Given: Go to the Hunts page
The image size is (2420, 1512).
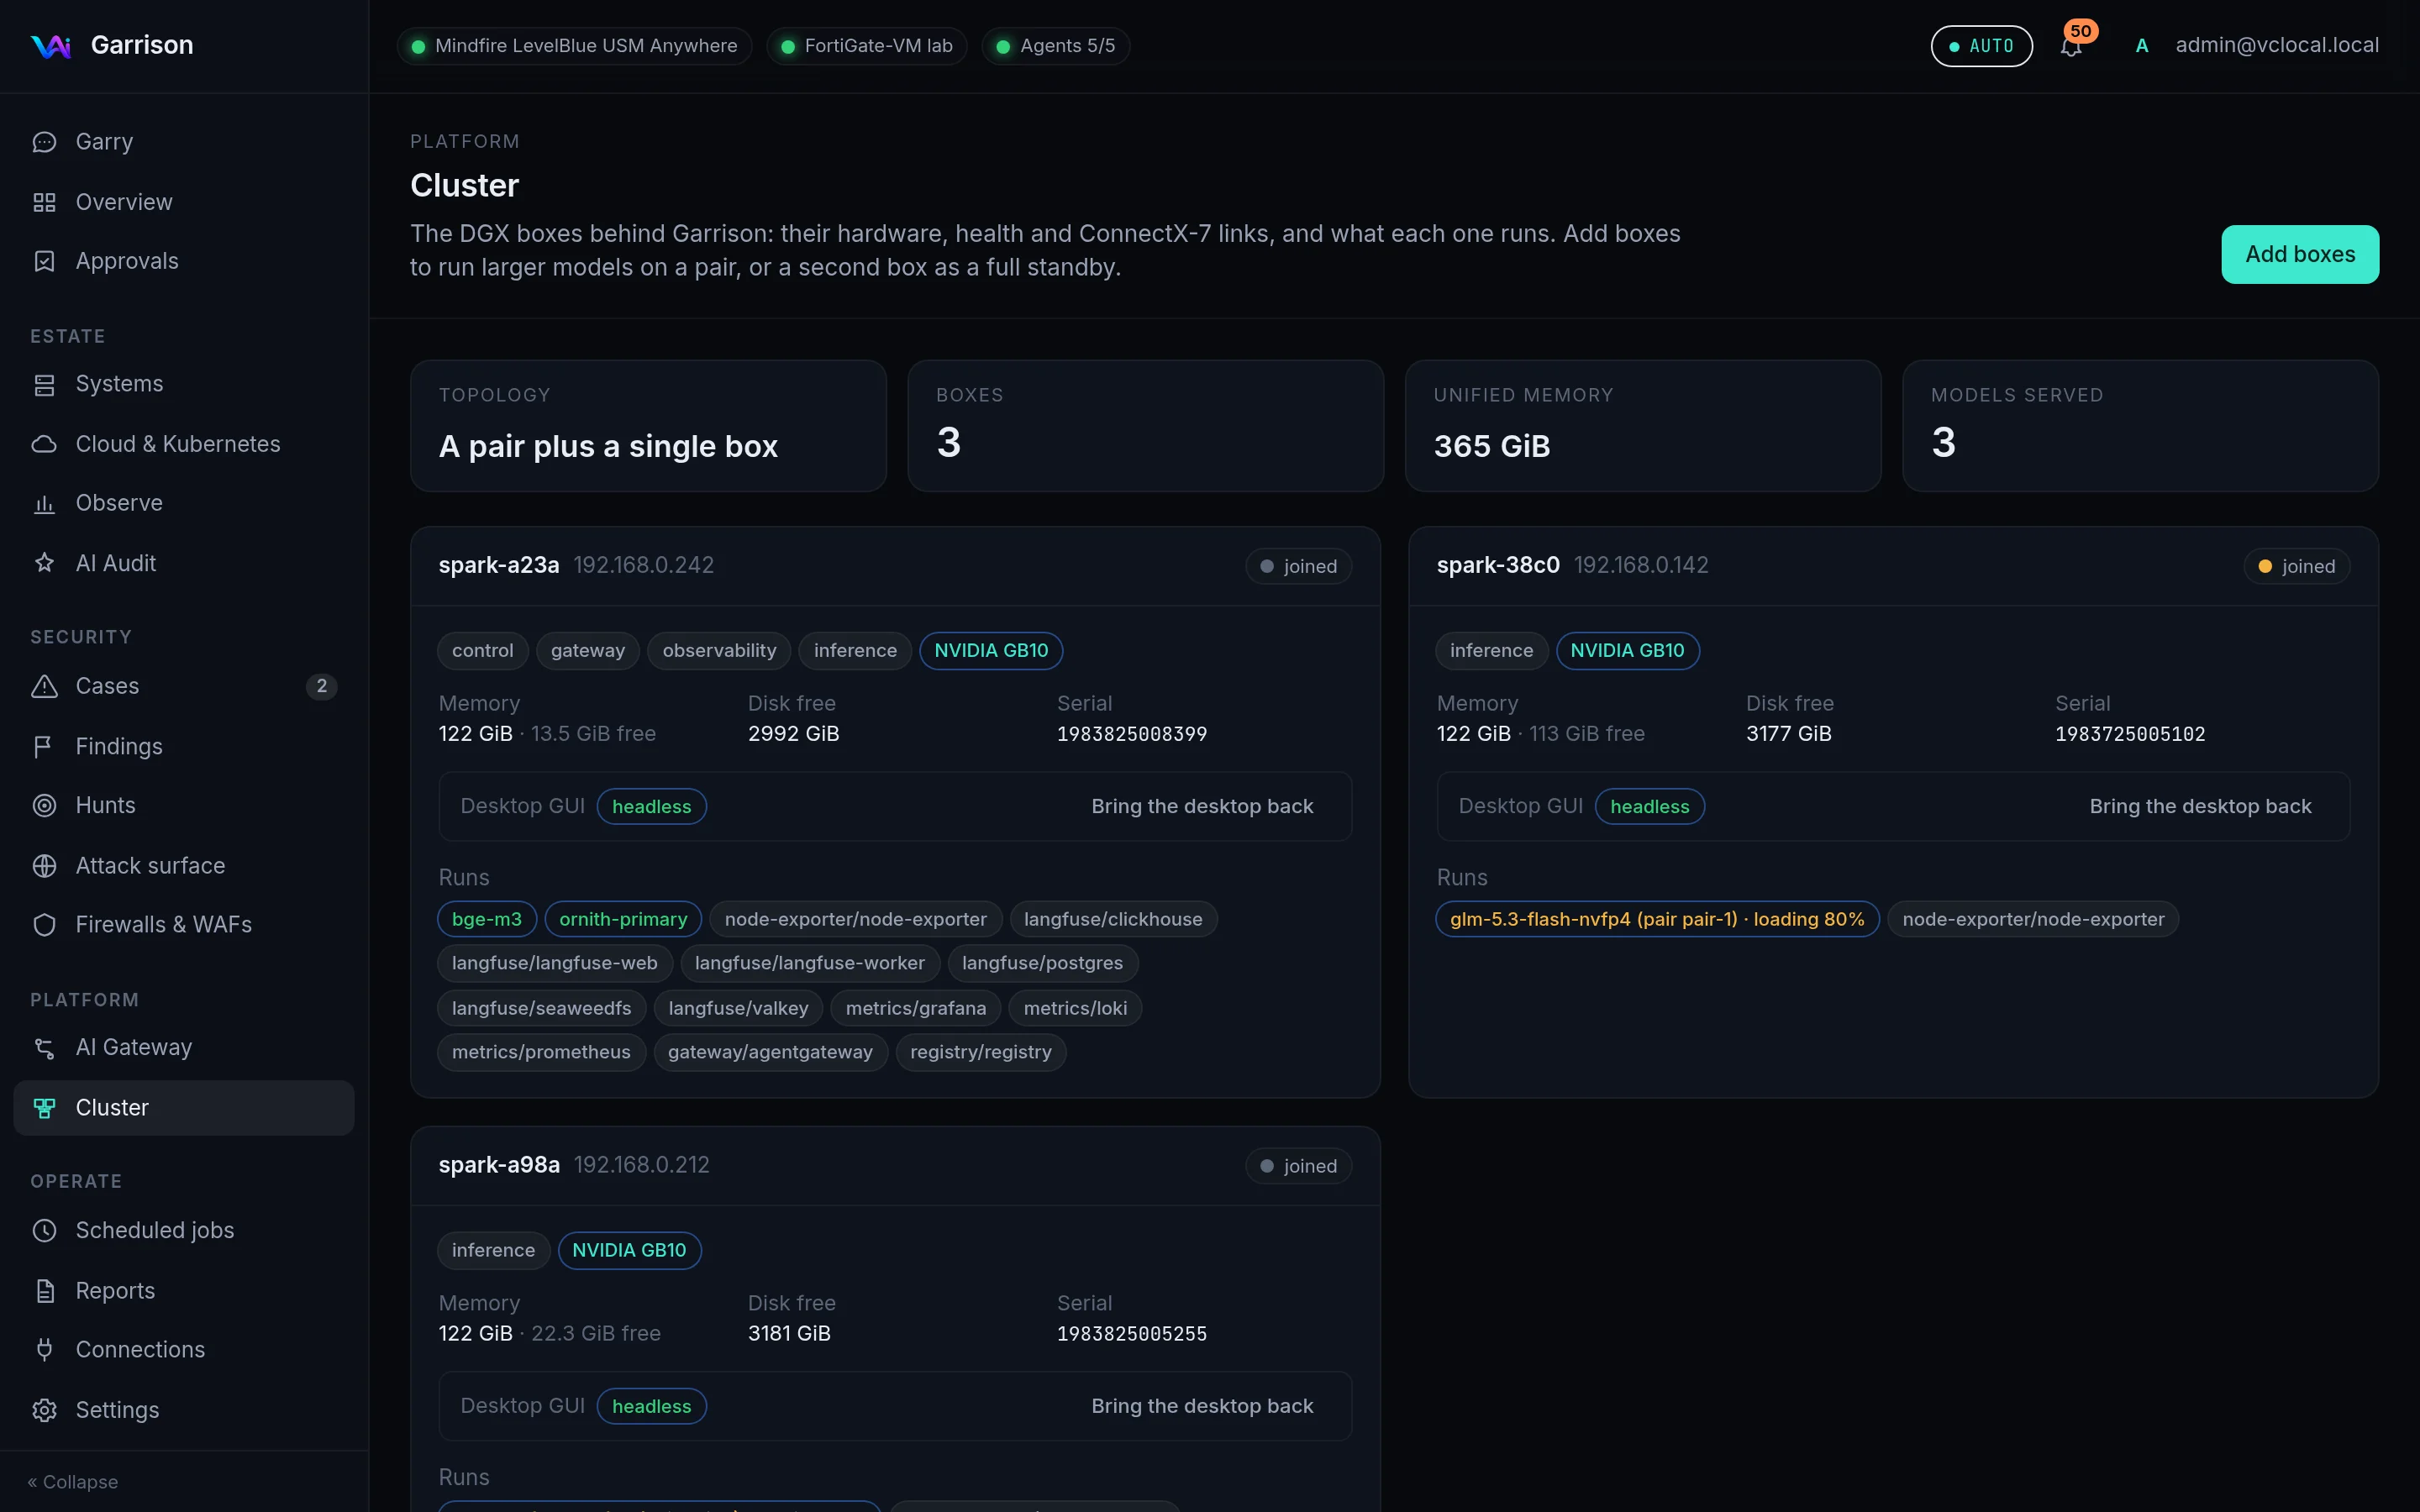Looking at the screenshot, I should pyautogui.click(x=184, y=805).
